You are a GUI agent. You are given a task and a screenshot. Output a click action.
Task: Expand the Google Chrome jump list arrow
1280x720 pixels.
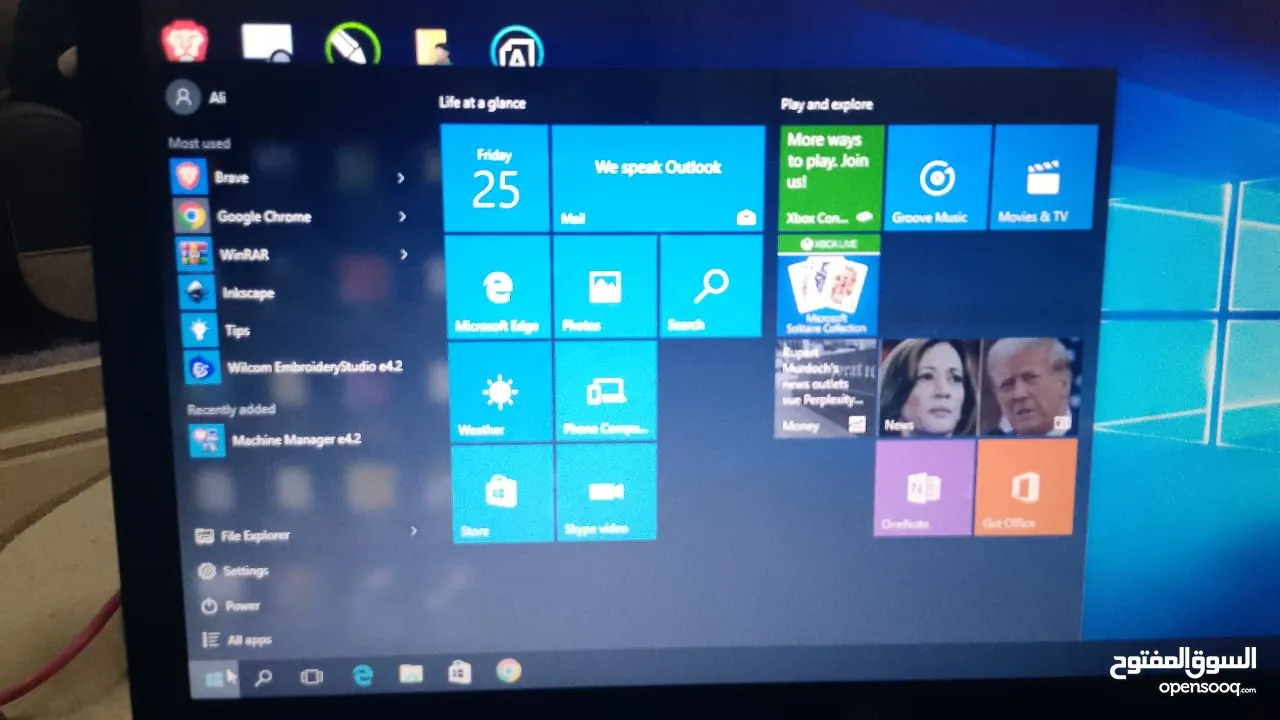(402, 216)
